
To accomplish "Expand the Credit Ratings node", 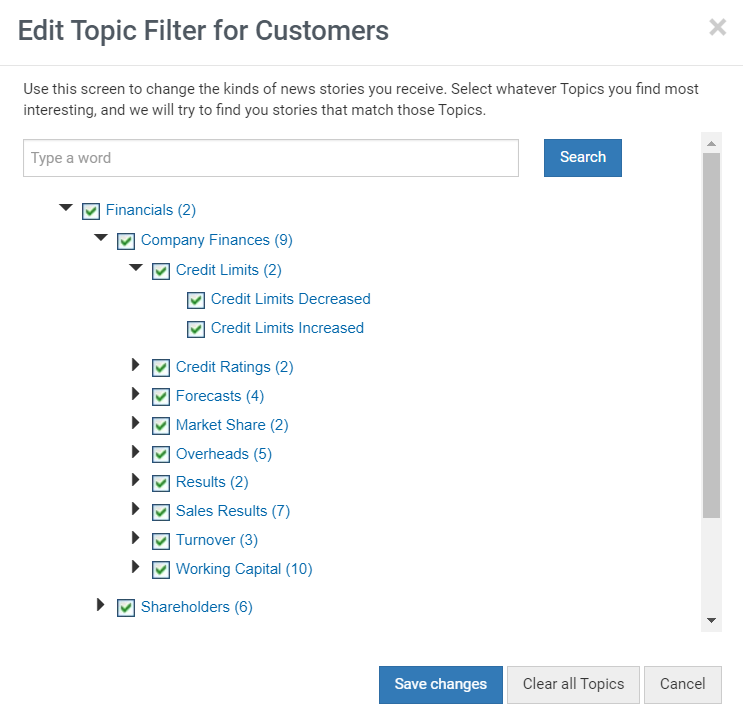I will click(x=136, y=365).
